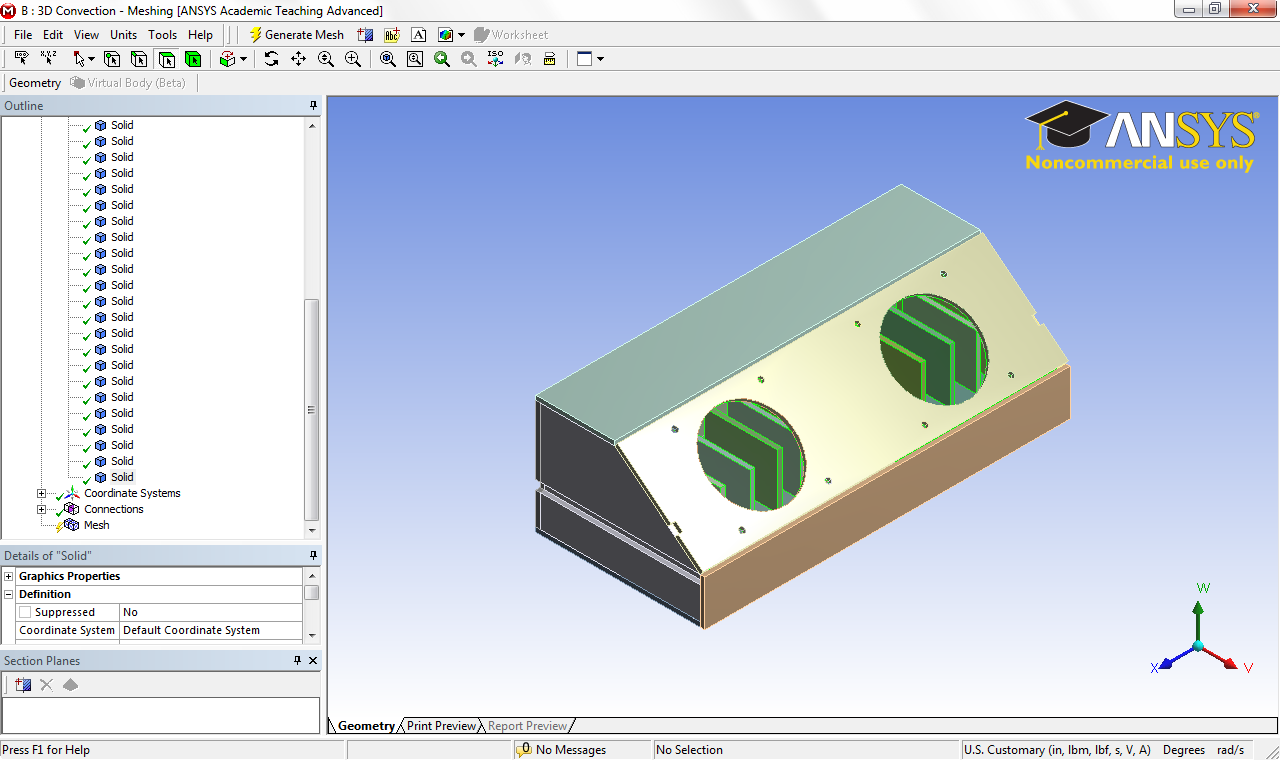
Task: Select Connections in the outline
Action: [114, 509]
